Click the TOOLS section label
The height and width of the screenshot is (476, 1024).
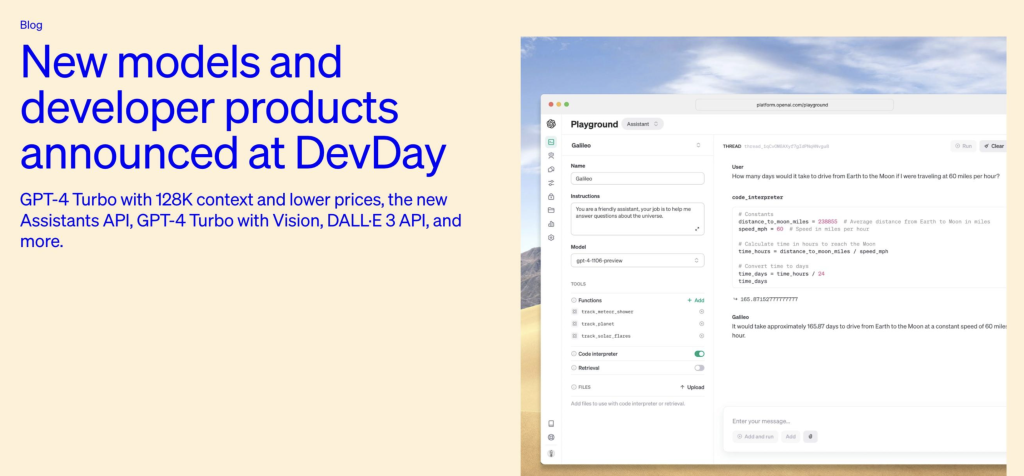pyautogui.click(x=578, y=284)
